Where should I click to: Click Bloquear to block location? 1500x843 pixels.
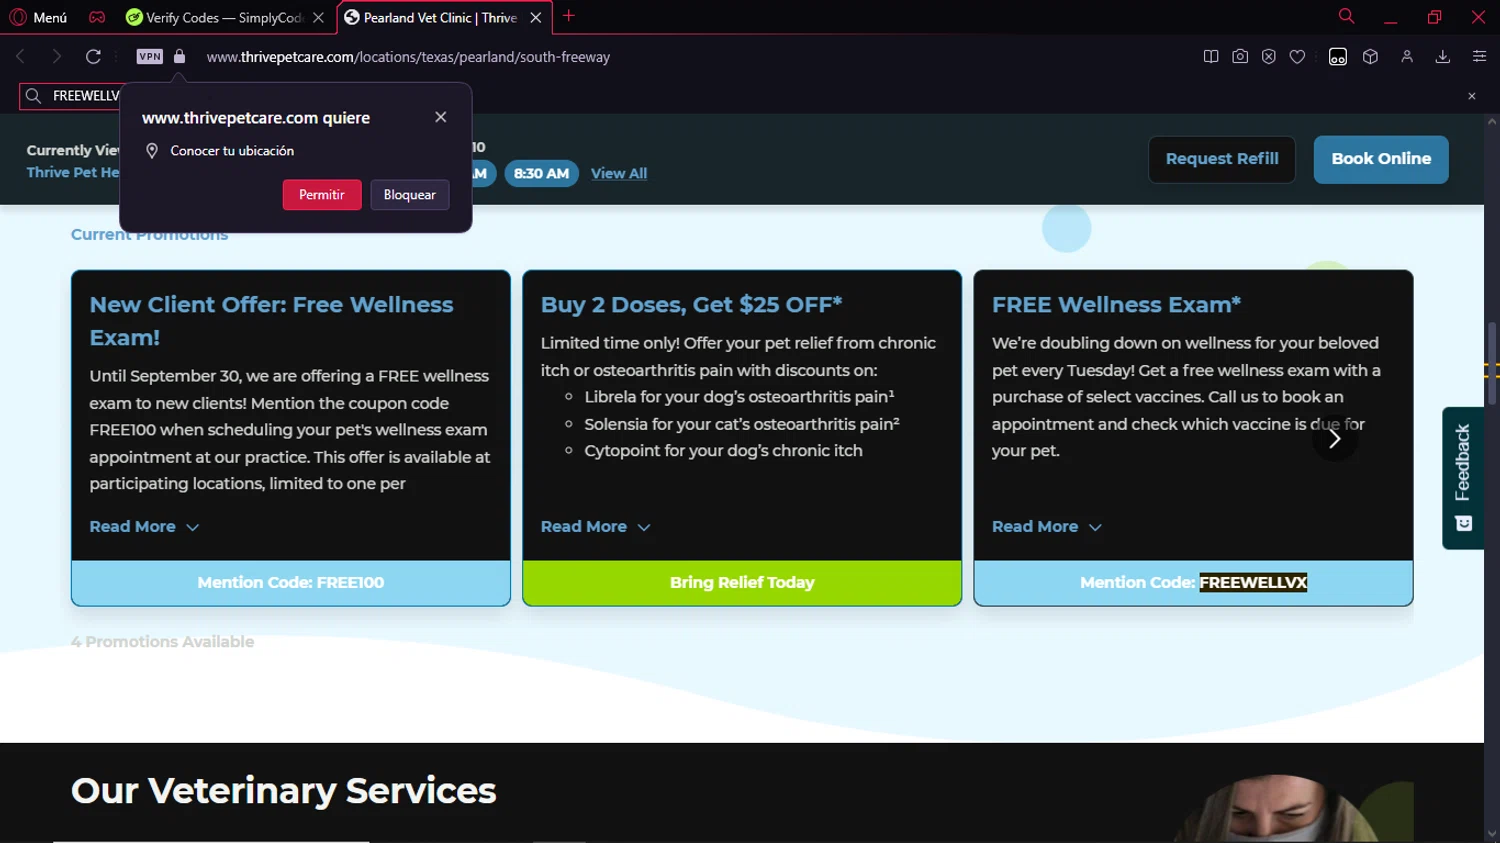410,195
